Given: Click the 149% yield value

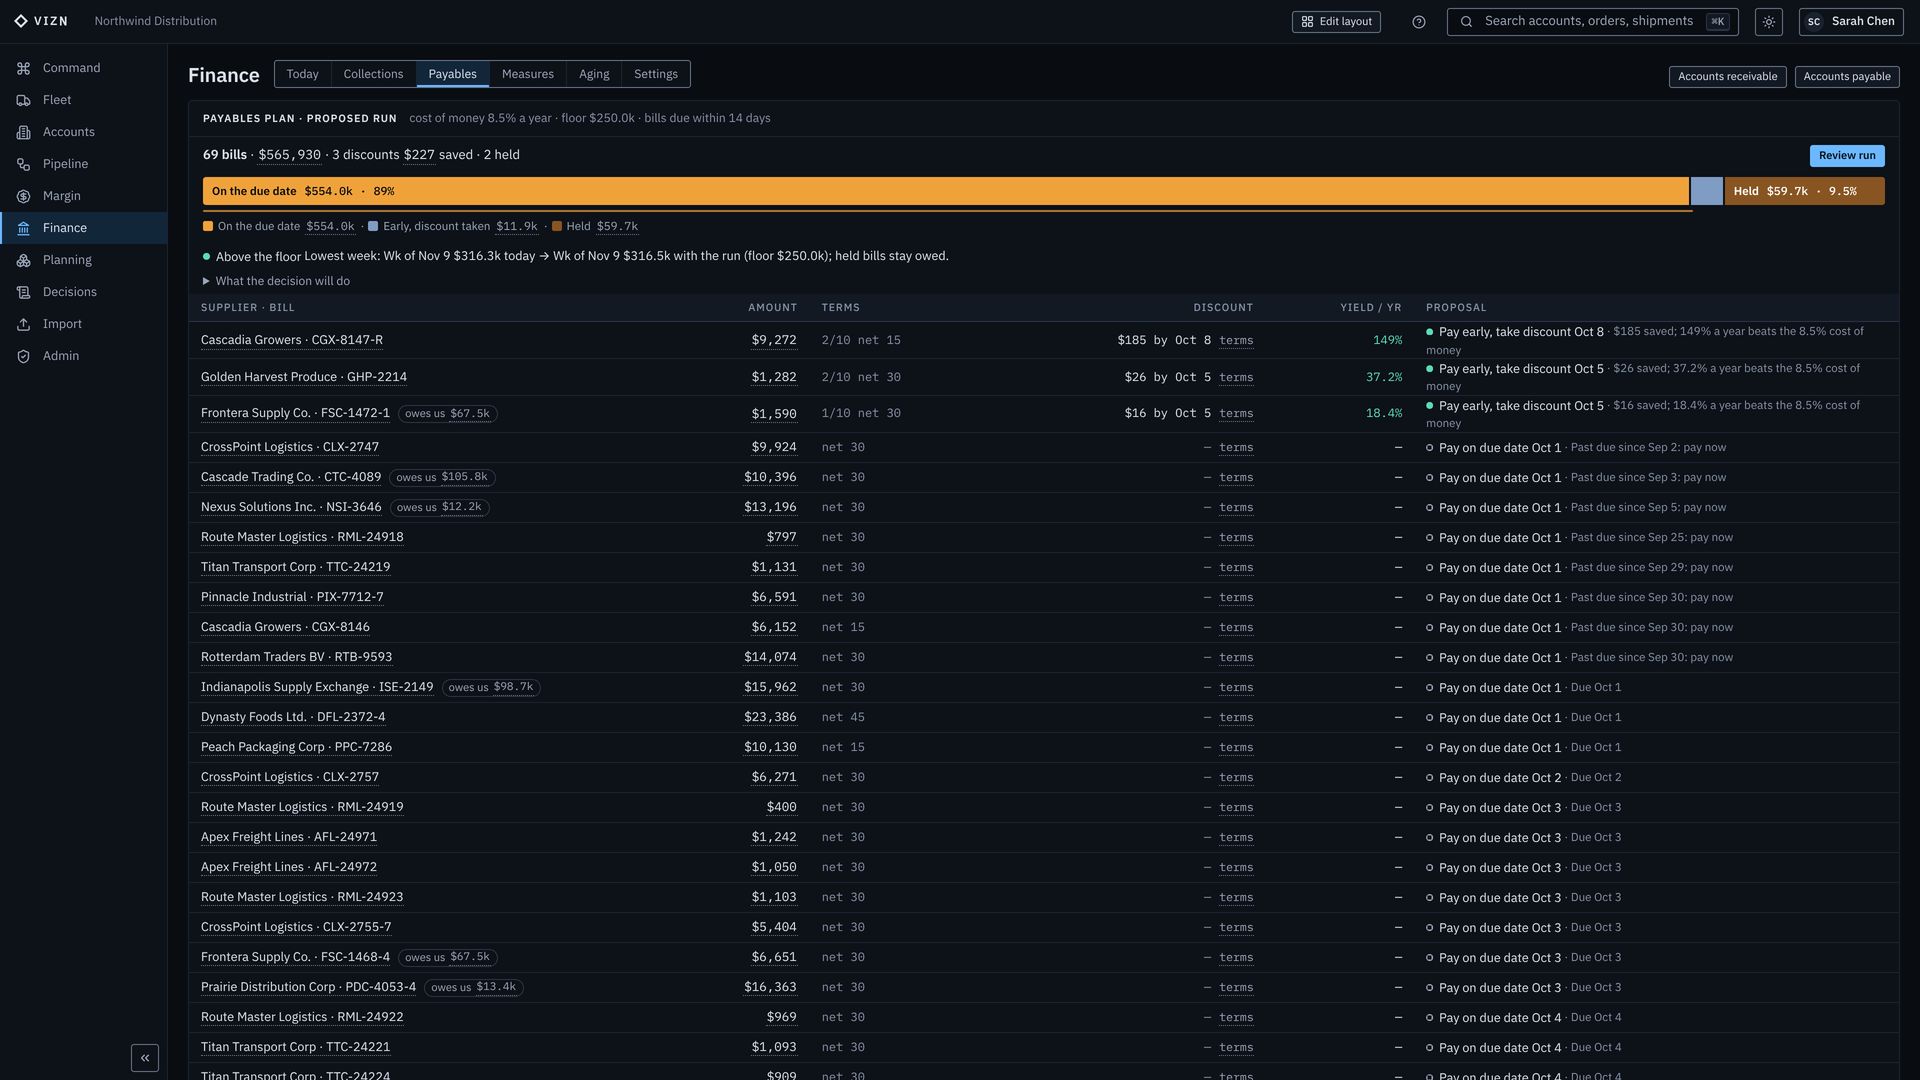Looking at the screenshot, I should [x=1387, y=340].
